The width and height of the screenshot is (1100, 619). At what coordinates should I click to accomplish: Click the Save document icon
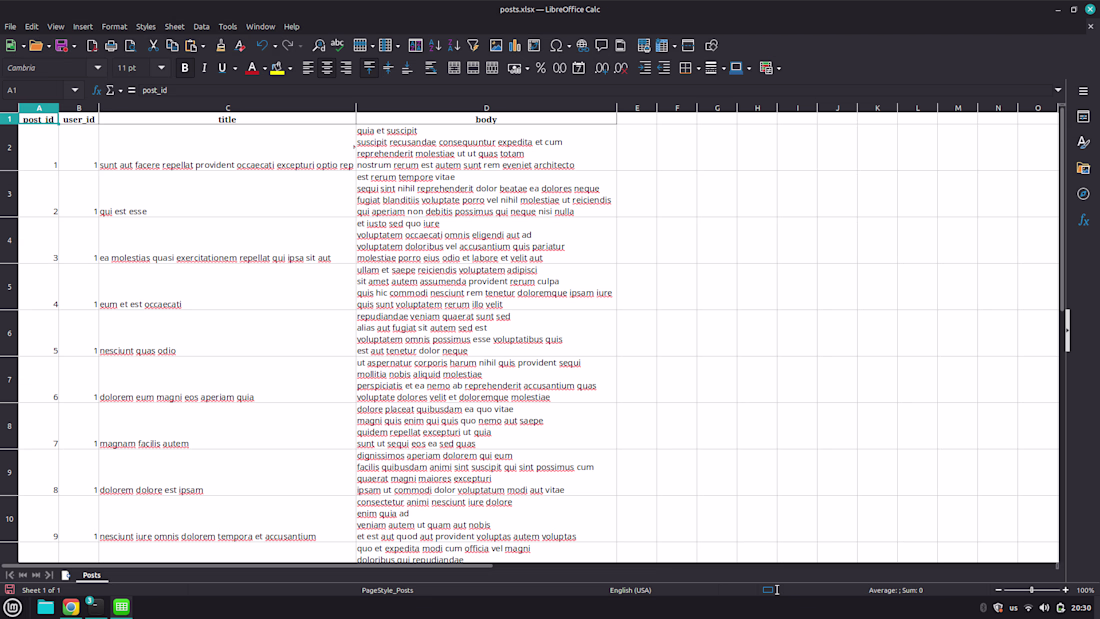(62, 46)
